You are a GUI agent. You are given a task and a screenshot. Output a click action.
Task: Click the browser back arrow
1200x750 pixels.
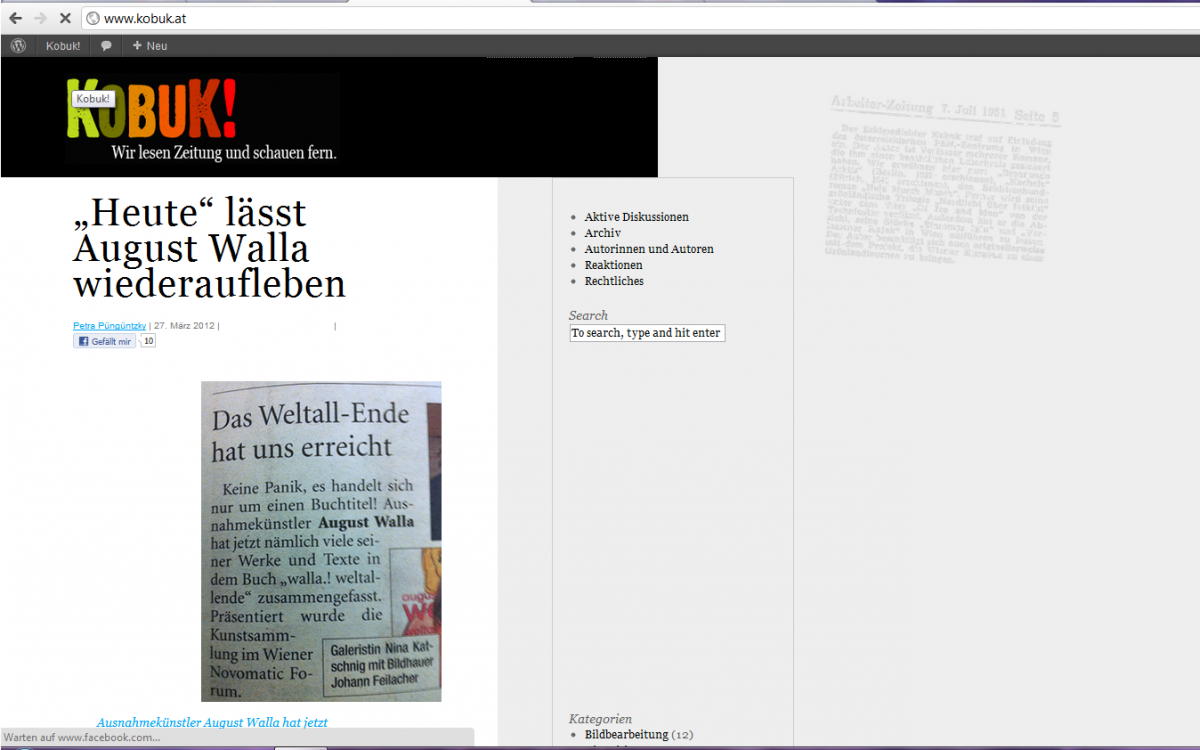pyautogui.click(x=15, y=18)
